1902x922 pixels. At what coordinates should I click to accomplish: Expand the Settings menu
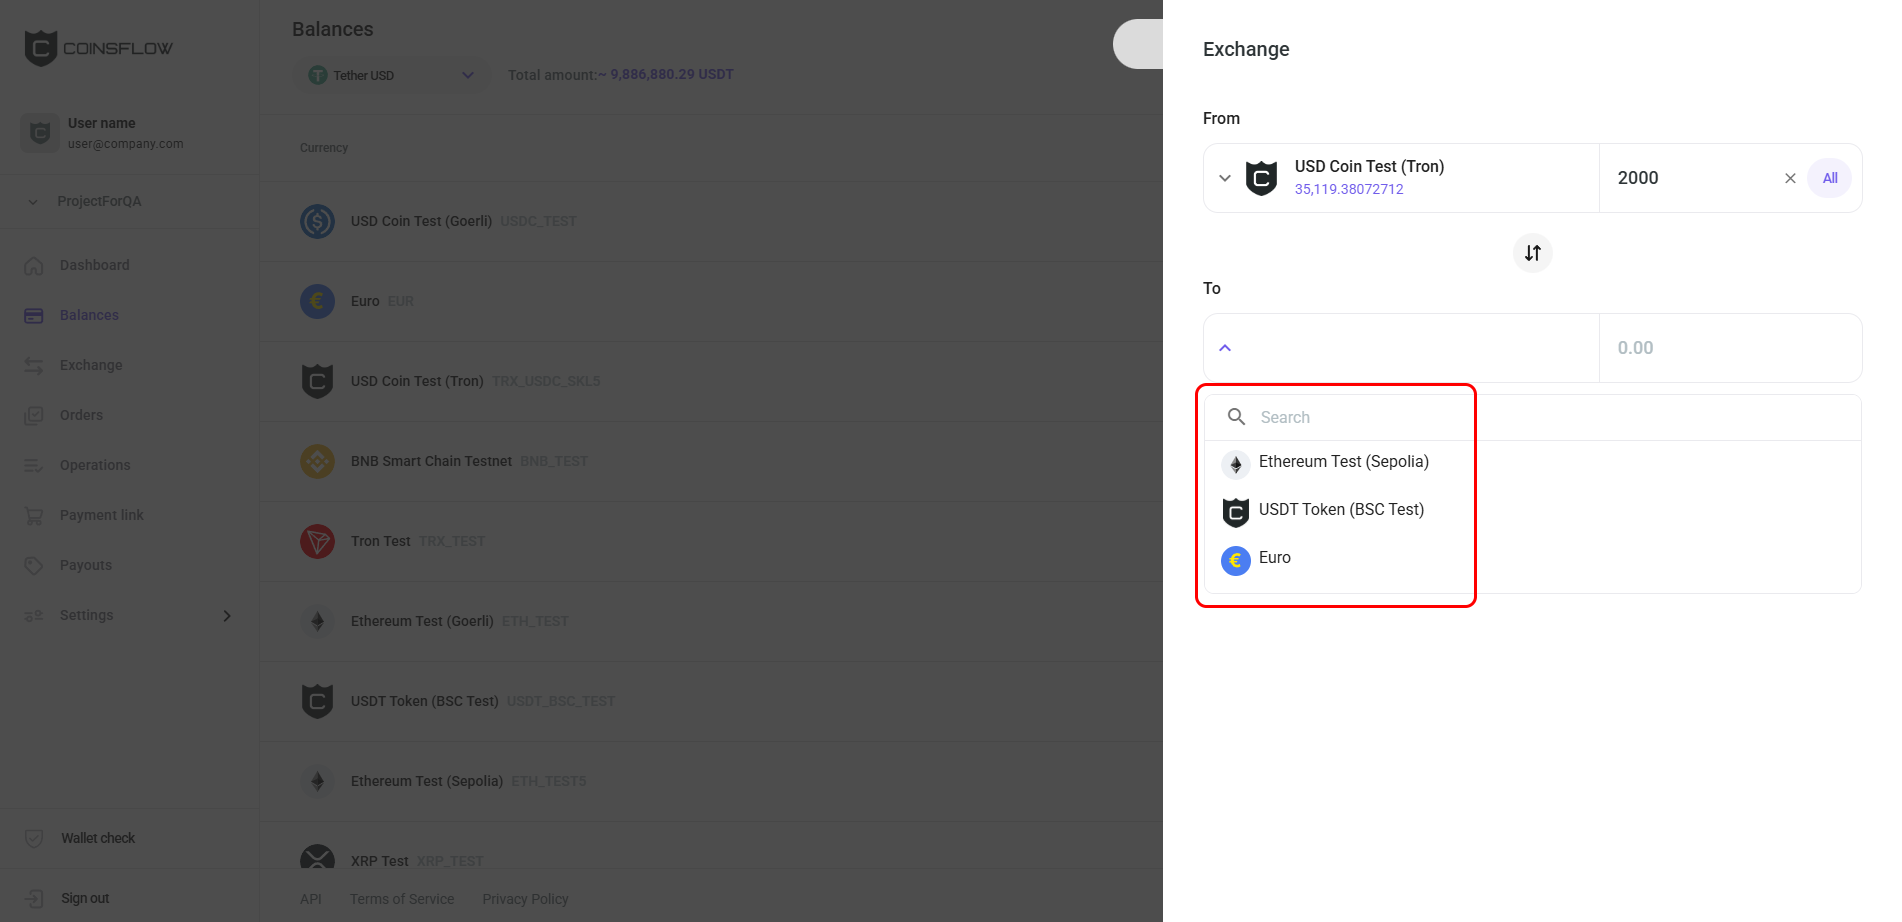(x=86, y=615)
